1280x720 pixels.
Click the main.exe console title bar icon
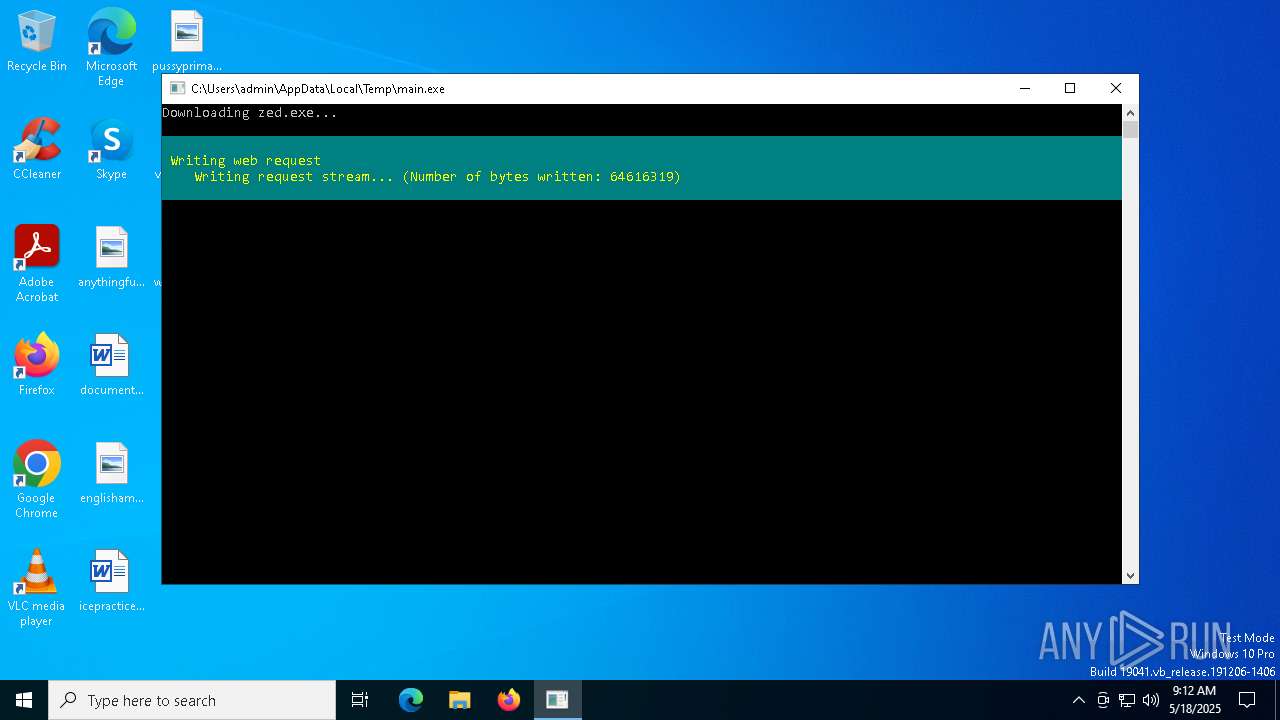pos(177,89)
